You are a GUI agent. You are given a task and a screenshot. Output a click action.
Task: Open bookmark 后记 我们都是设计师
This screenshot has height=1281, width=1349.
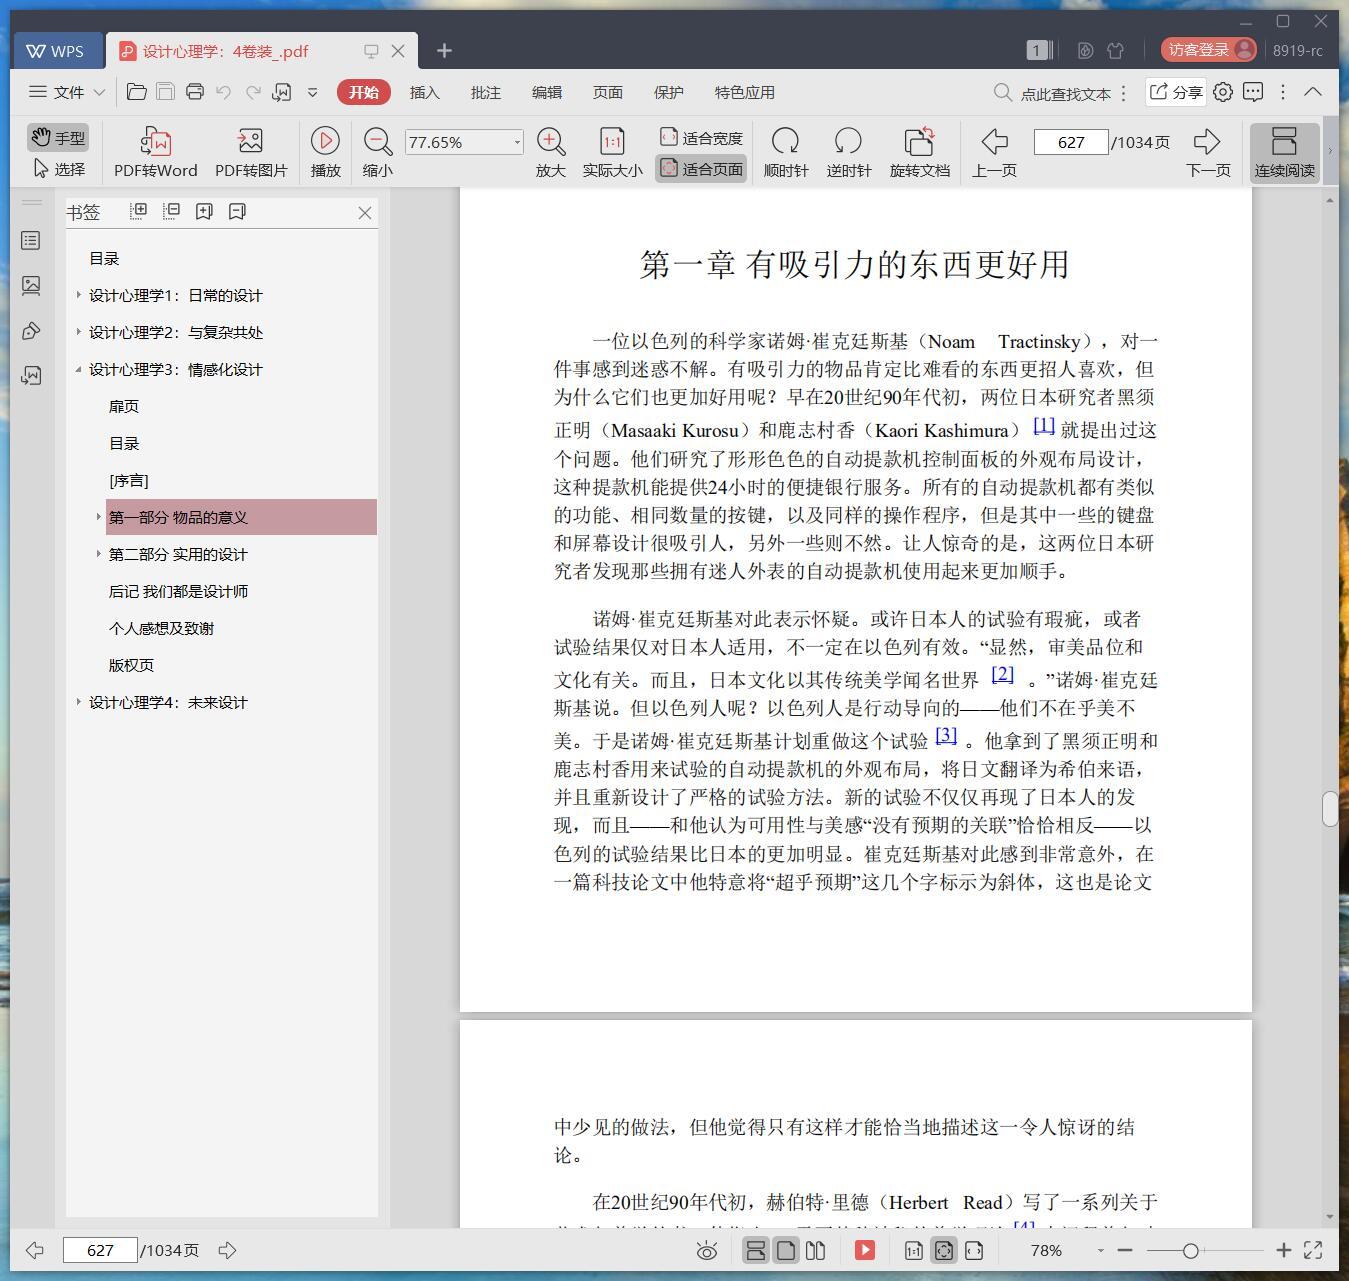click(x=178, y=591)
